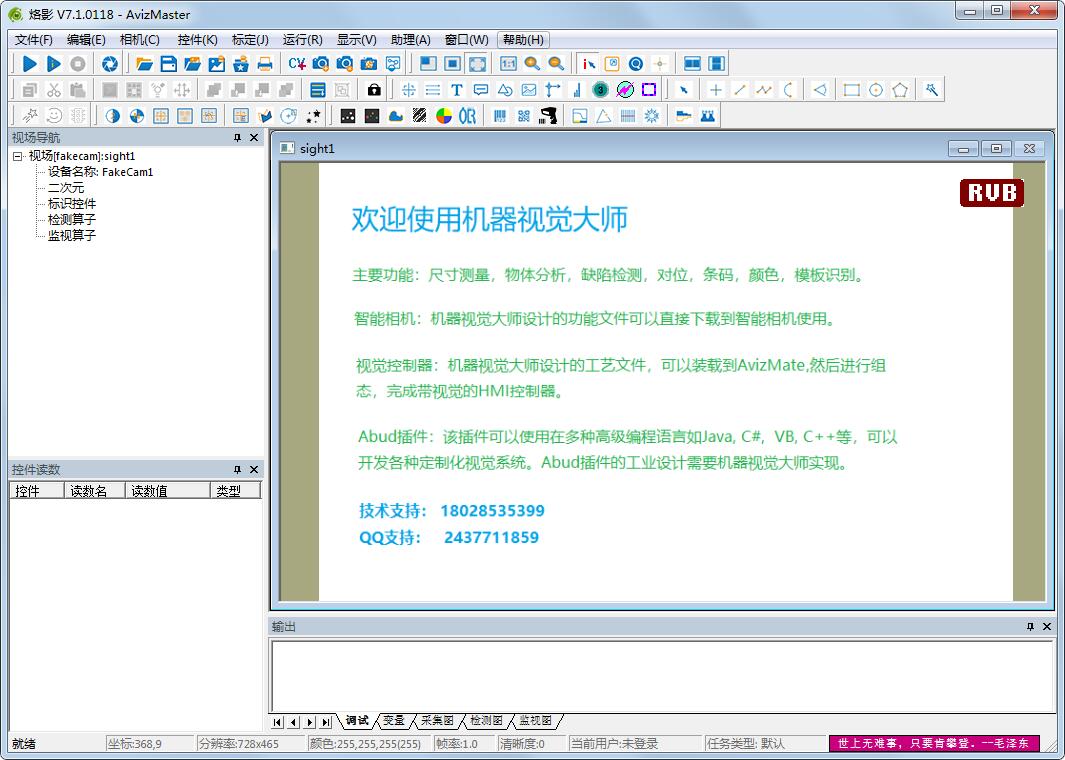Viewport: 1065px width, 760px height.
Task: Select the QR code tool icon
Action: (x=524, y=116)
